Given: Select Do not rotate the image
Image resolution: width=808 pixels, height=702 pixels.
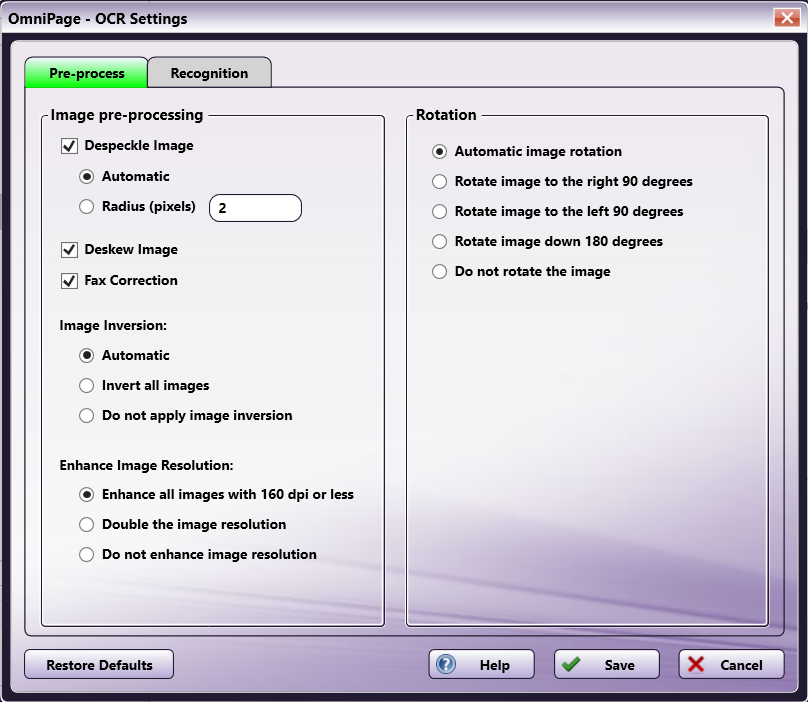Looking at the screenshot, I should point(440,272).
